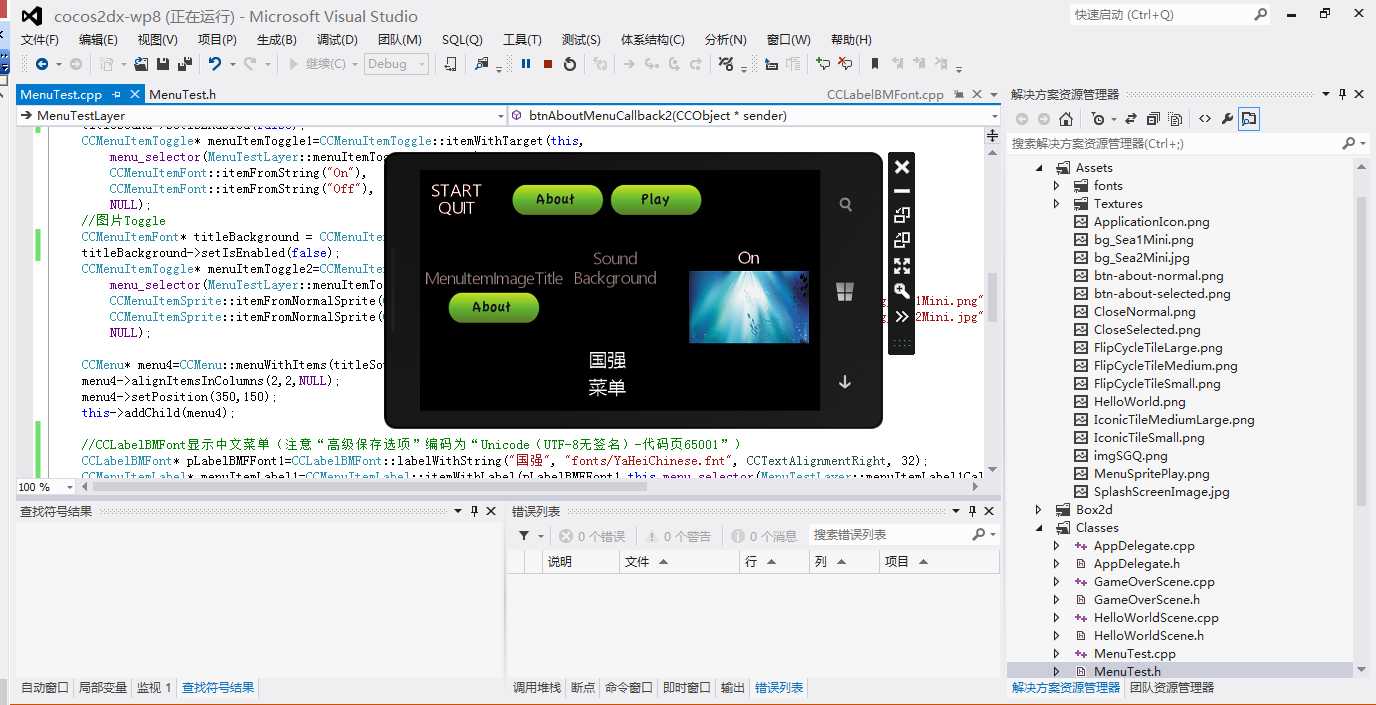Click the Undo toolbar icon
1376x705 pixels.
click(215, 64)
